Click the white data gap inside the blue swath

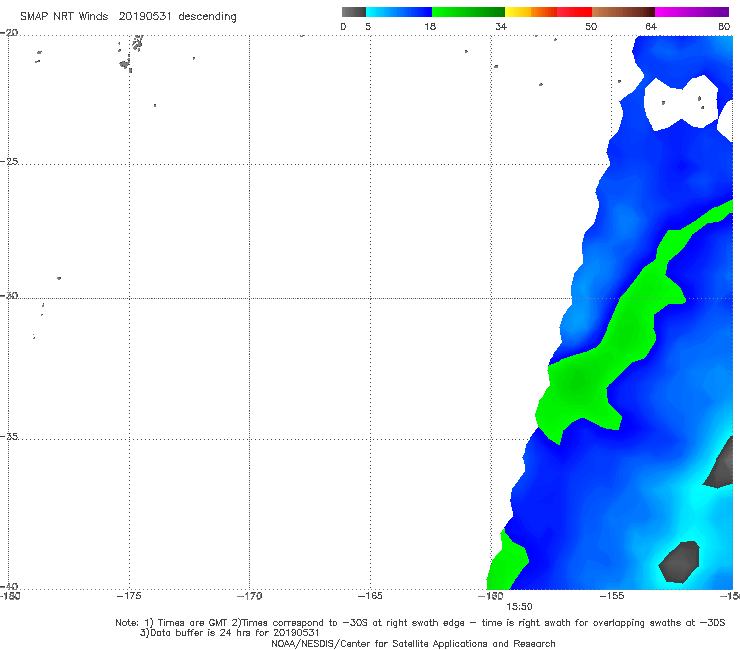(681, 103)
